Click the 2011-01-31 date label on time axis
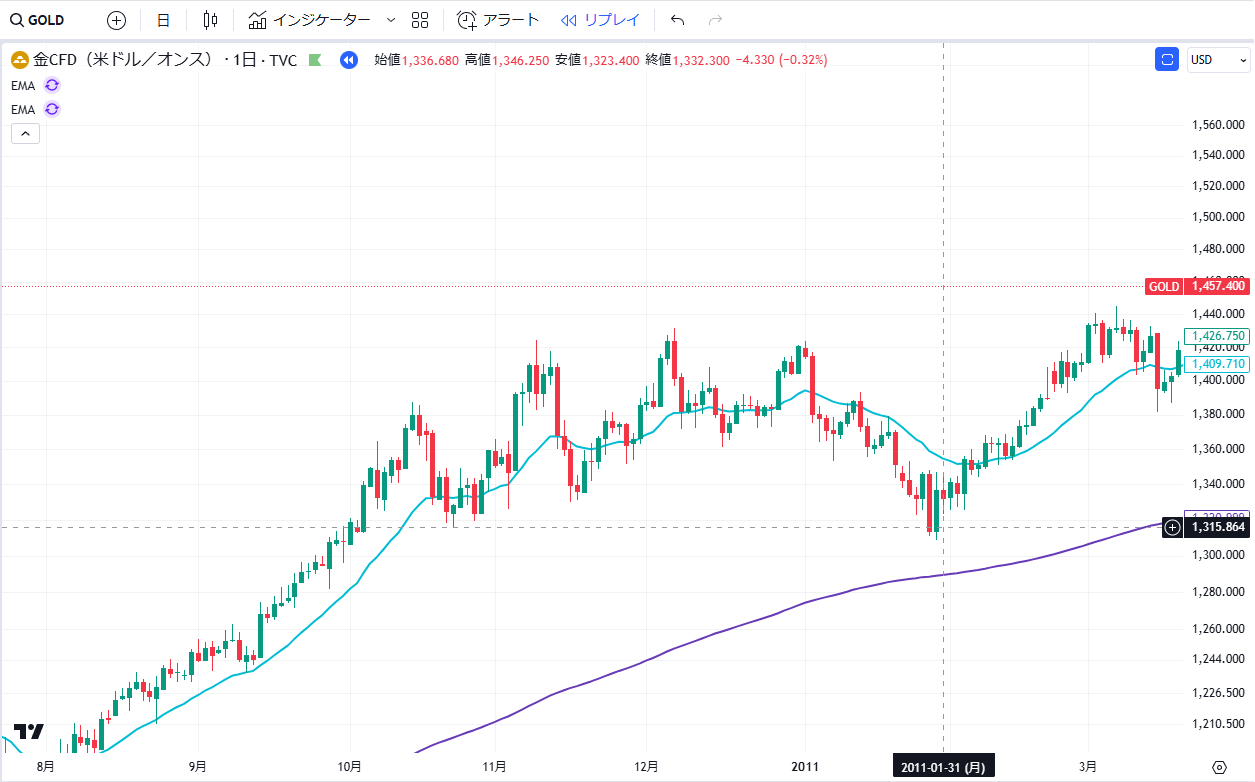Screen dimensions: 1255x782 coord(943,767)
